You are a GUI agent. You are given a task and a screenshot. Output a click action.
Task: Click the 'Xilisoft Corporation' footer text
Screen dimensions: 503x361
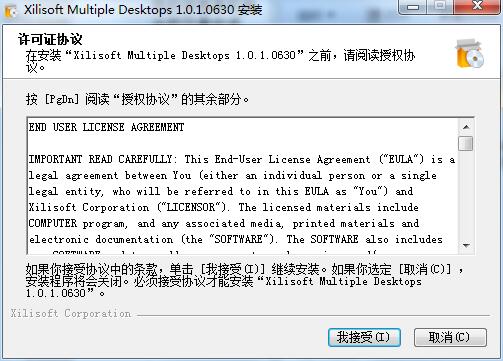71,313
